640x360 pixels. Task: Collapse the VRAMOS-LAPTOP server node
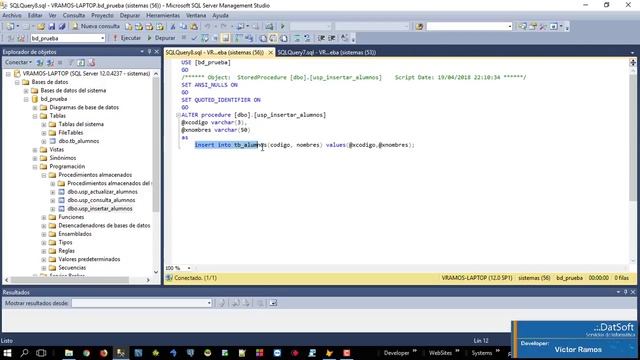point(8,74)
